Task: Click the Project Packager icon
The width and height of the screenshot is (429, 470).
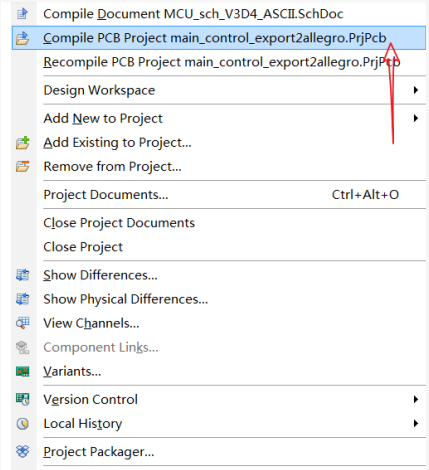Action: pos(22,452)
